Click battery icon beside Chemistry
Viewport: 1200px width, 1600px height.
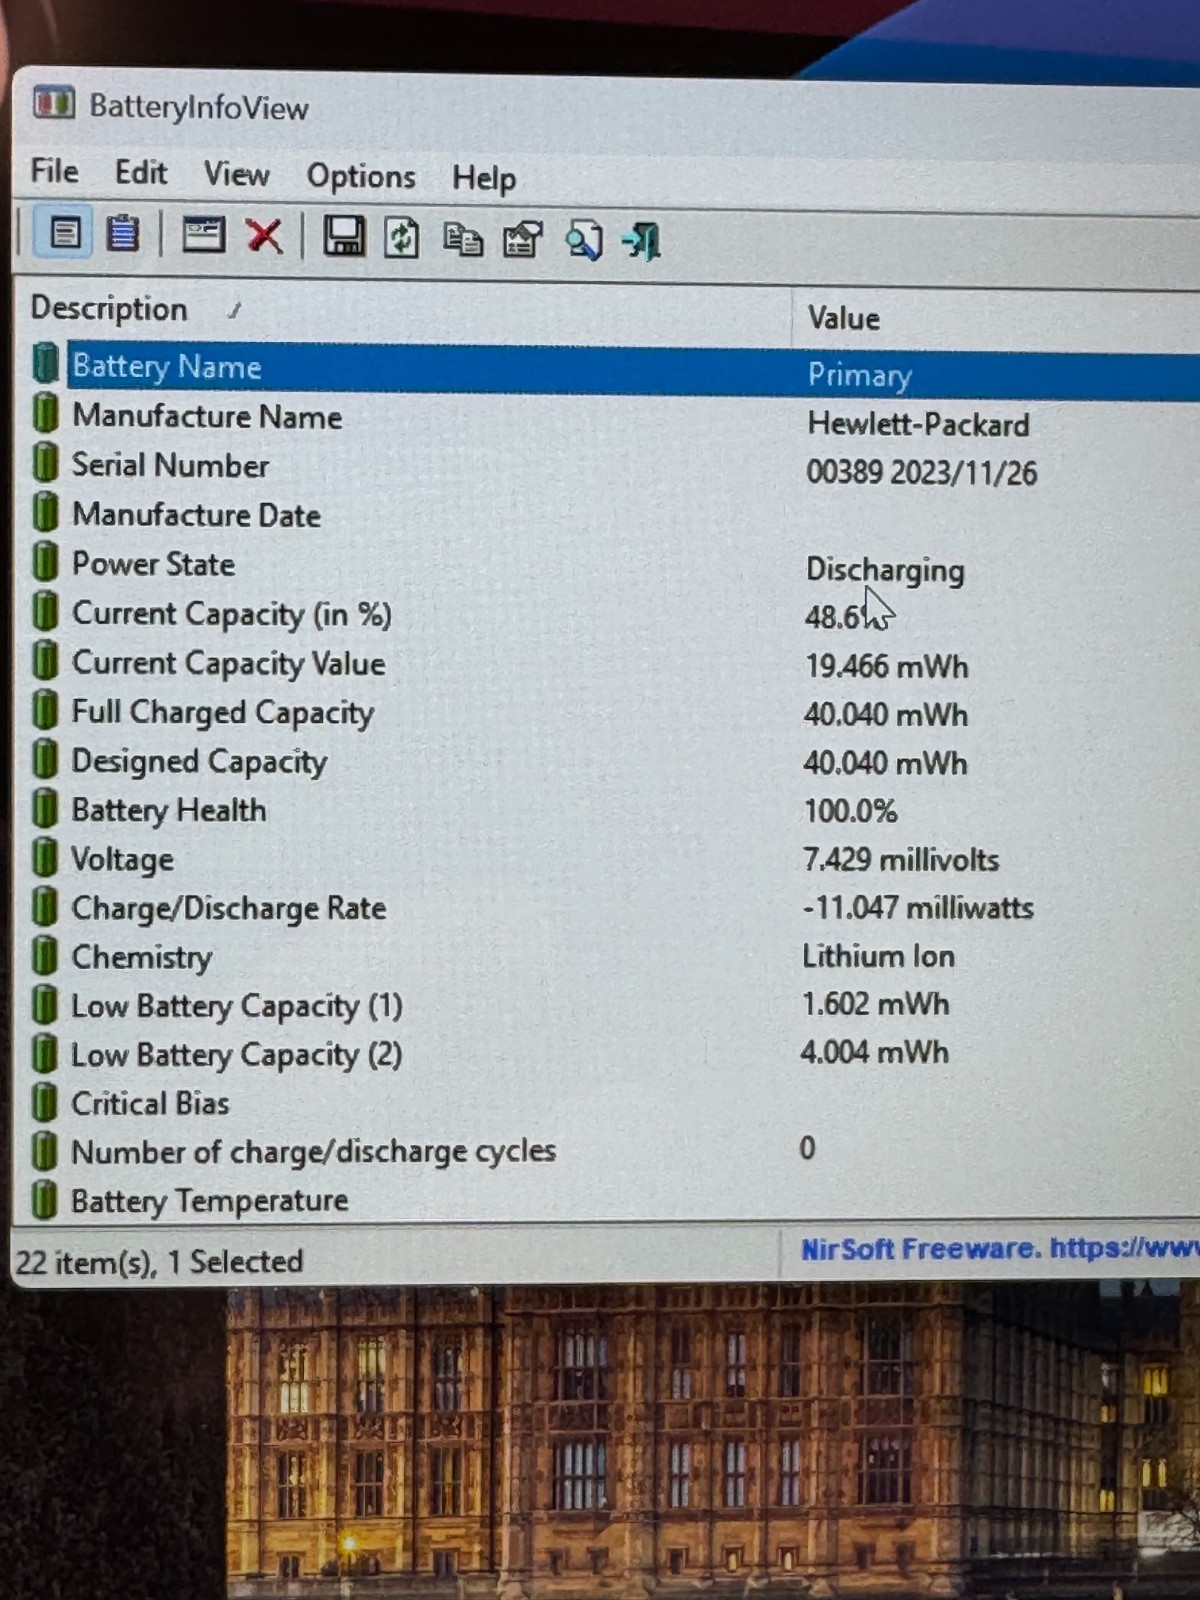pos(45,955)
